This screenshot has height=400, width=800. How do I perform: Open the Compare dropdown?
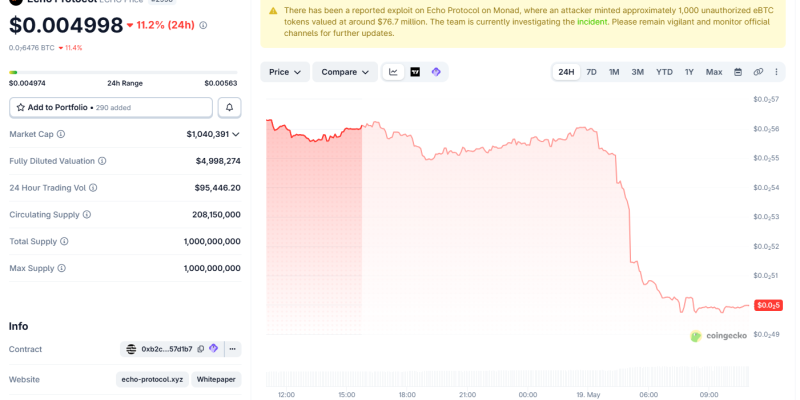point(345,72)
